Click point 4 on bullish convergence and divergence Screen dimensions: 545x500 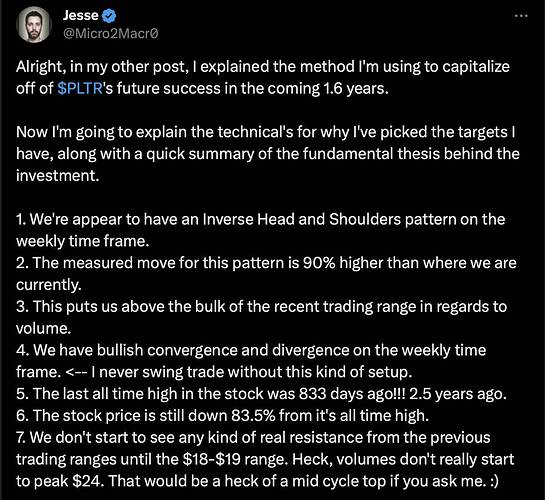click(x=251, y=361)
